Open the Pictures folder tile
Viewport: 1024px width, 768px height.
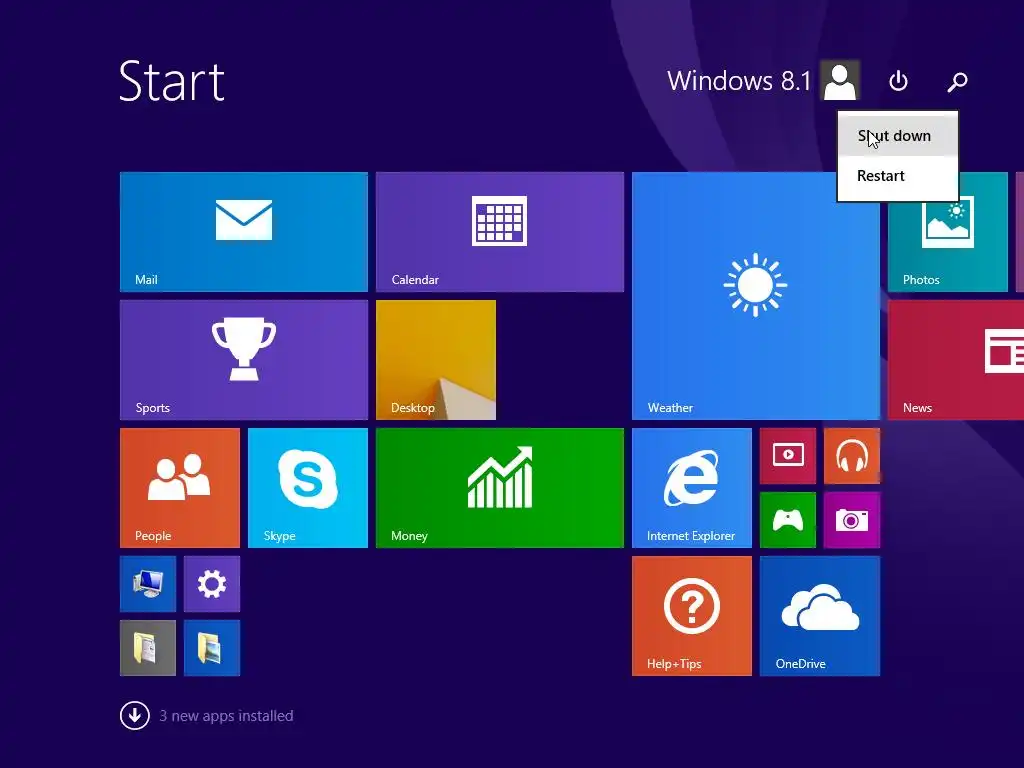click(x=212, y=648)
